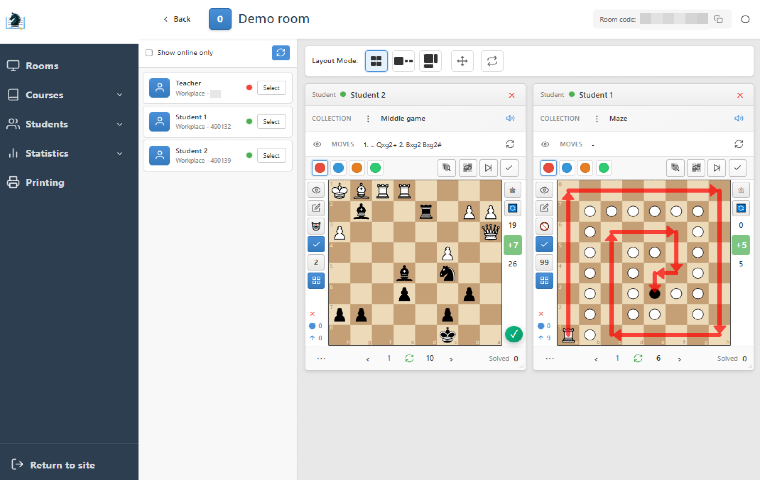Toggle eye visibility for Student 2 moves

(x=317, y=144)
